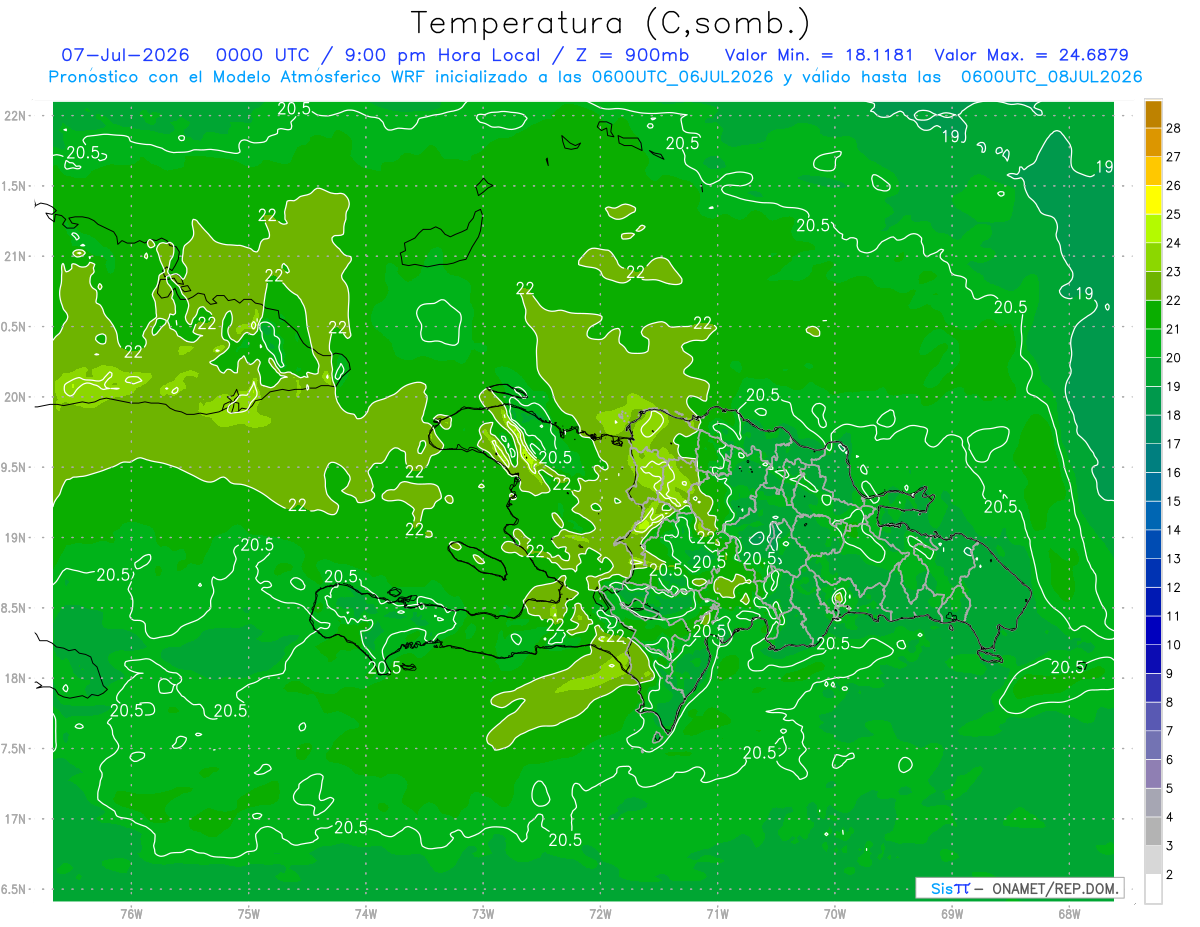Click the "9.5N" latitude tick label
The width and height of the screenshot is (1200, 927).
pos(15,468)
